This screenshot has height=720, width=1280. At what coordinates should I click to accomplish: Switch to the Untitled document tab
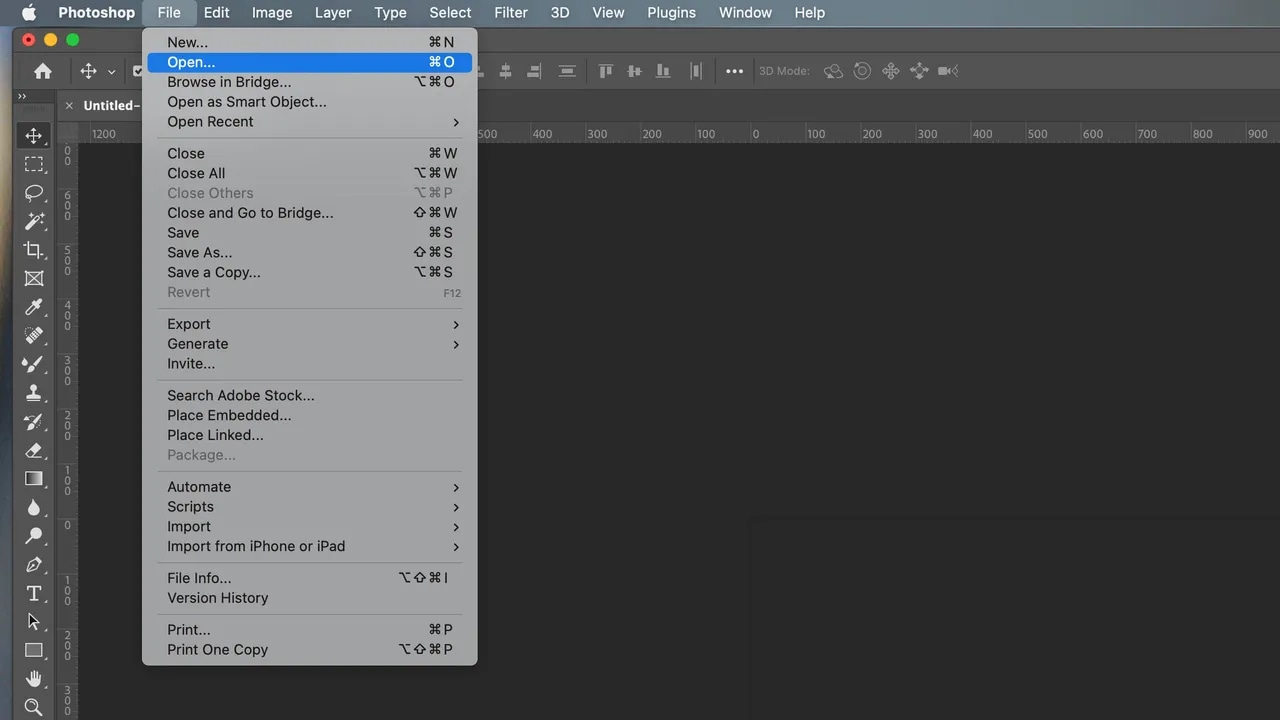point(110,105)
